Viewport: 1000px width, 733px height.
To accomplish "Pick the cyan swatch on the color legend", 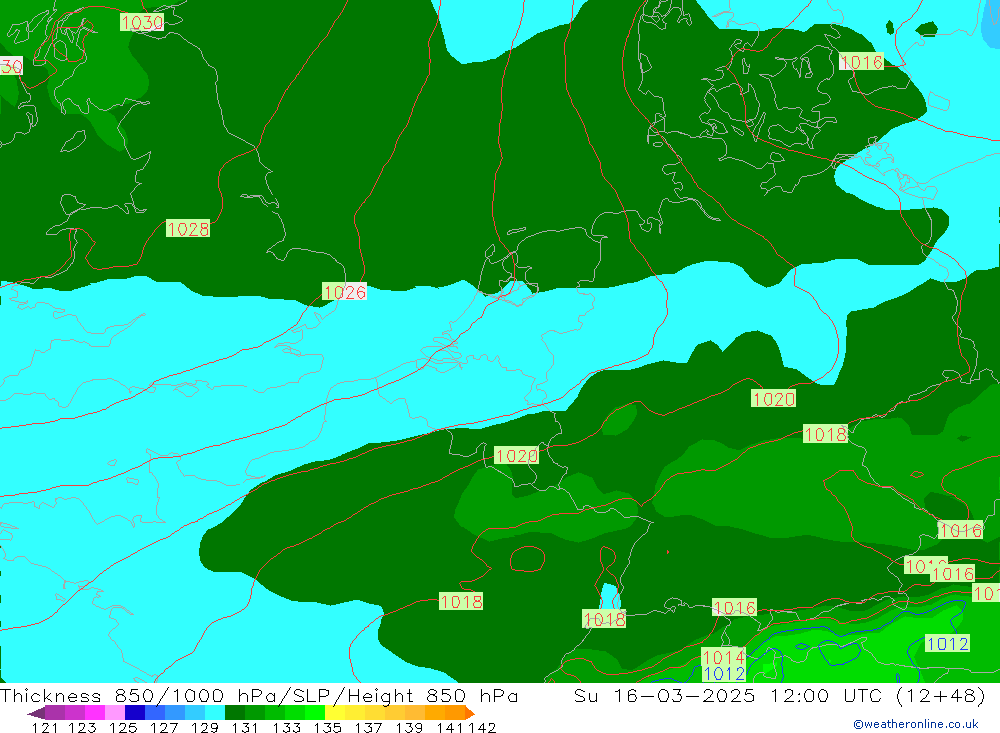I will click(x=215, y=713).
